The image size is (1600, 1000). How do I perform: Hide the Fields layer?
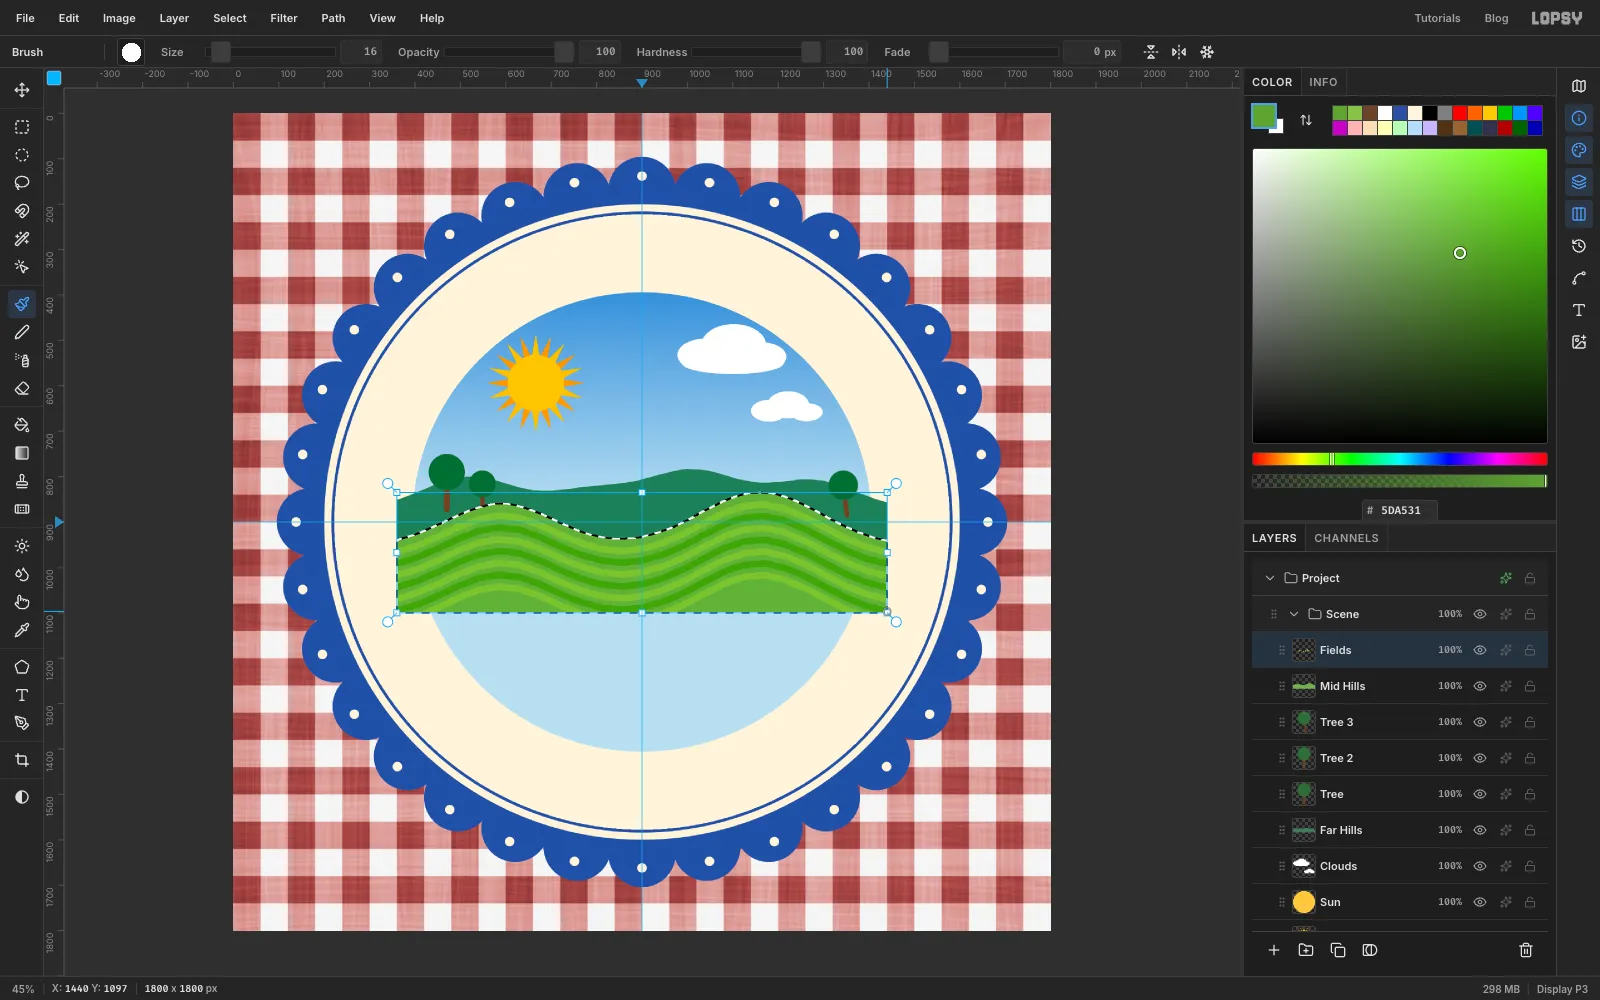pos(1480,650)
